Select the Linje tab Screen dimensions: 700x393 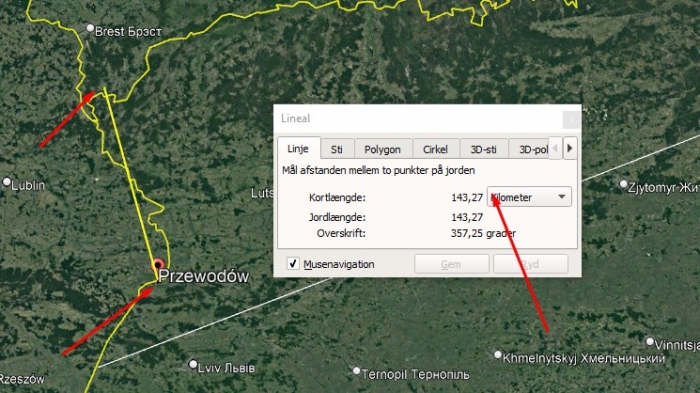coord(298,148)
